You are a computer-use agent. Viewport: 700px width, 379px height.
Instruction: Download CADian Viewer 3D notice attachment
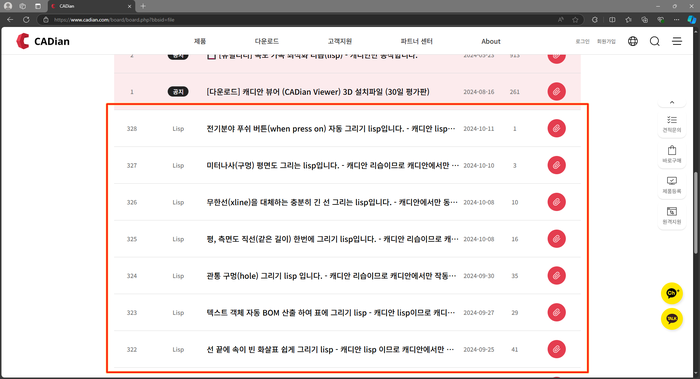point(556,92)
